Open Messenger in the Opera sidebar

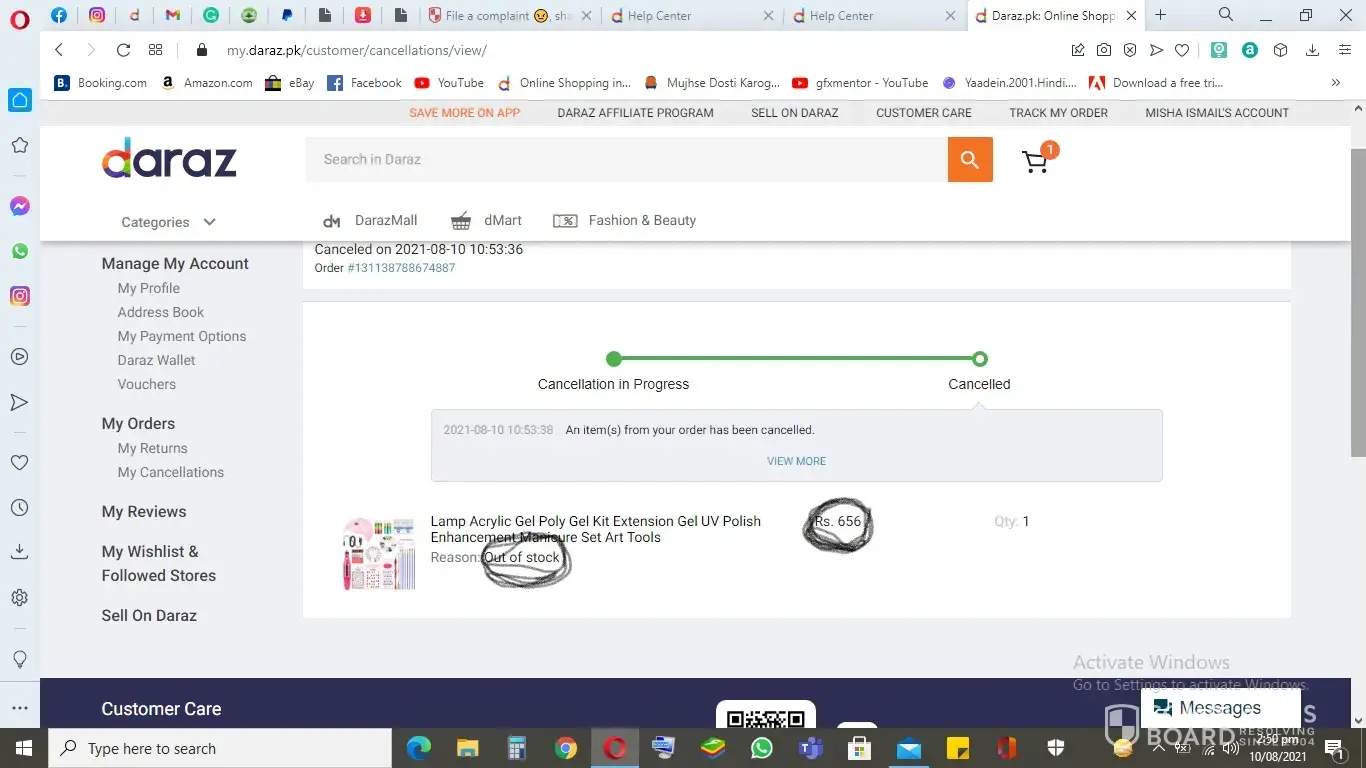coord(19,206)
